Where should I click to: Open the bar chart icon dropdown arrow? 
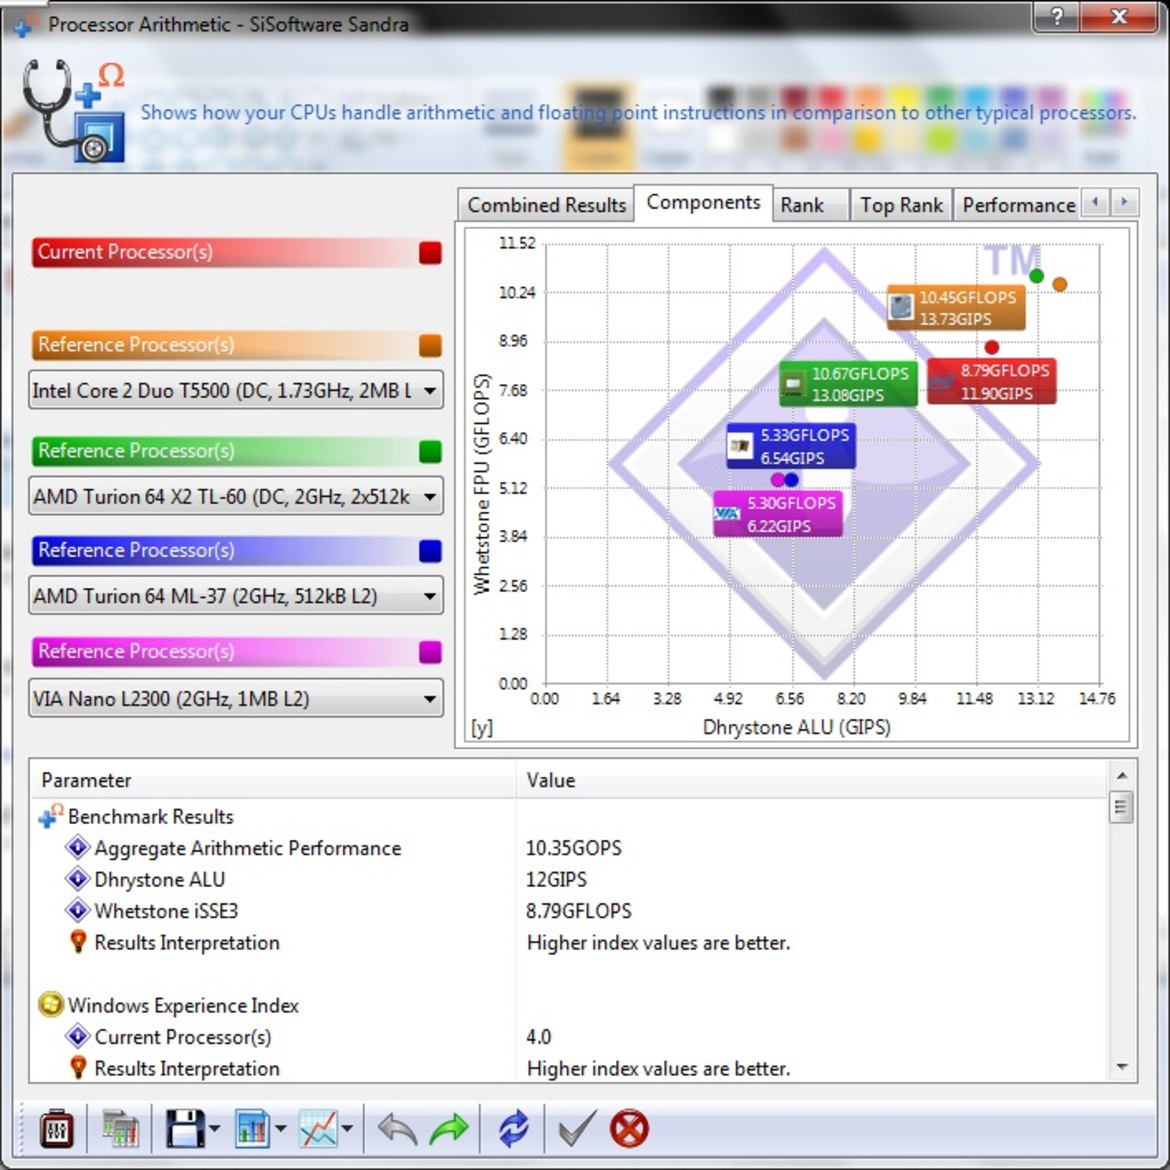(x=281, y=1129)
